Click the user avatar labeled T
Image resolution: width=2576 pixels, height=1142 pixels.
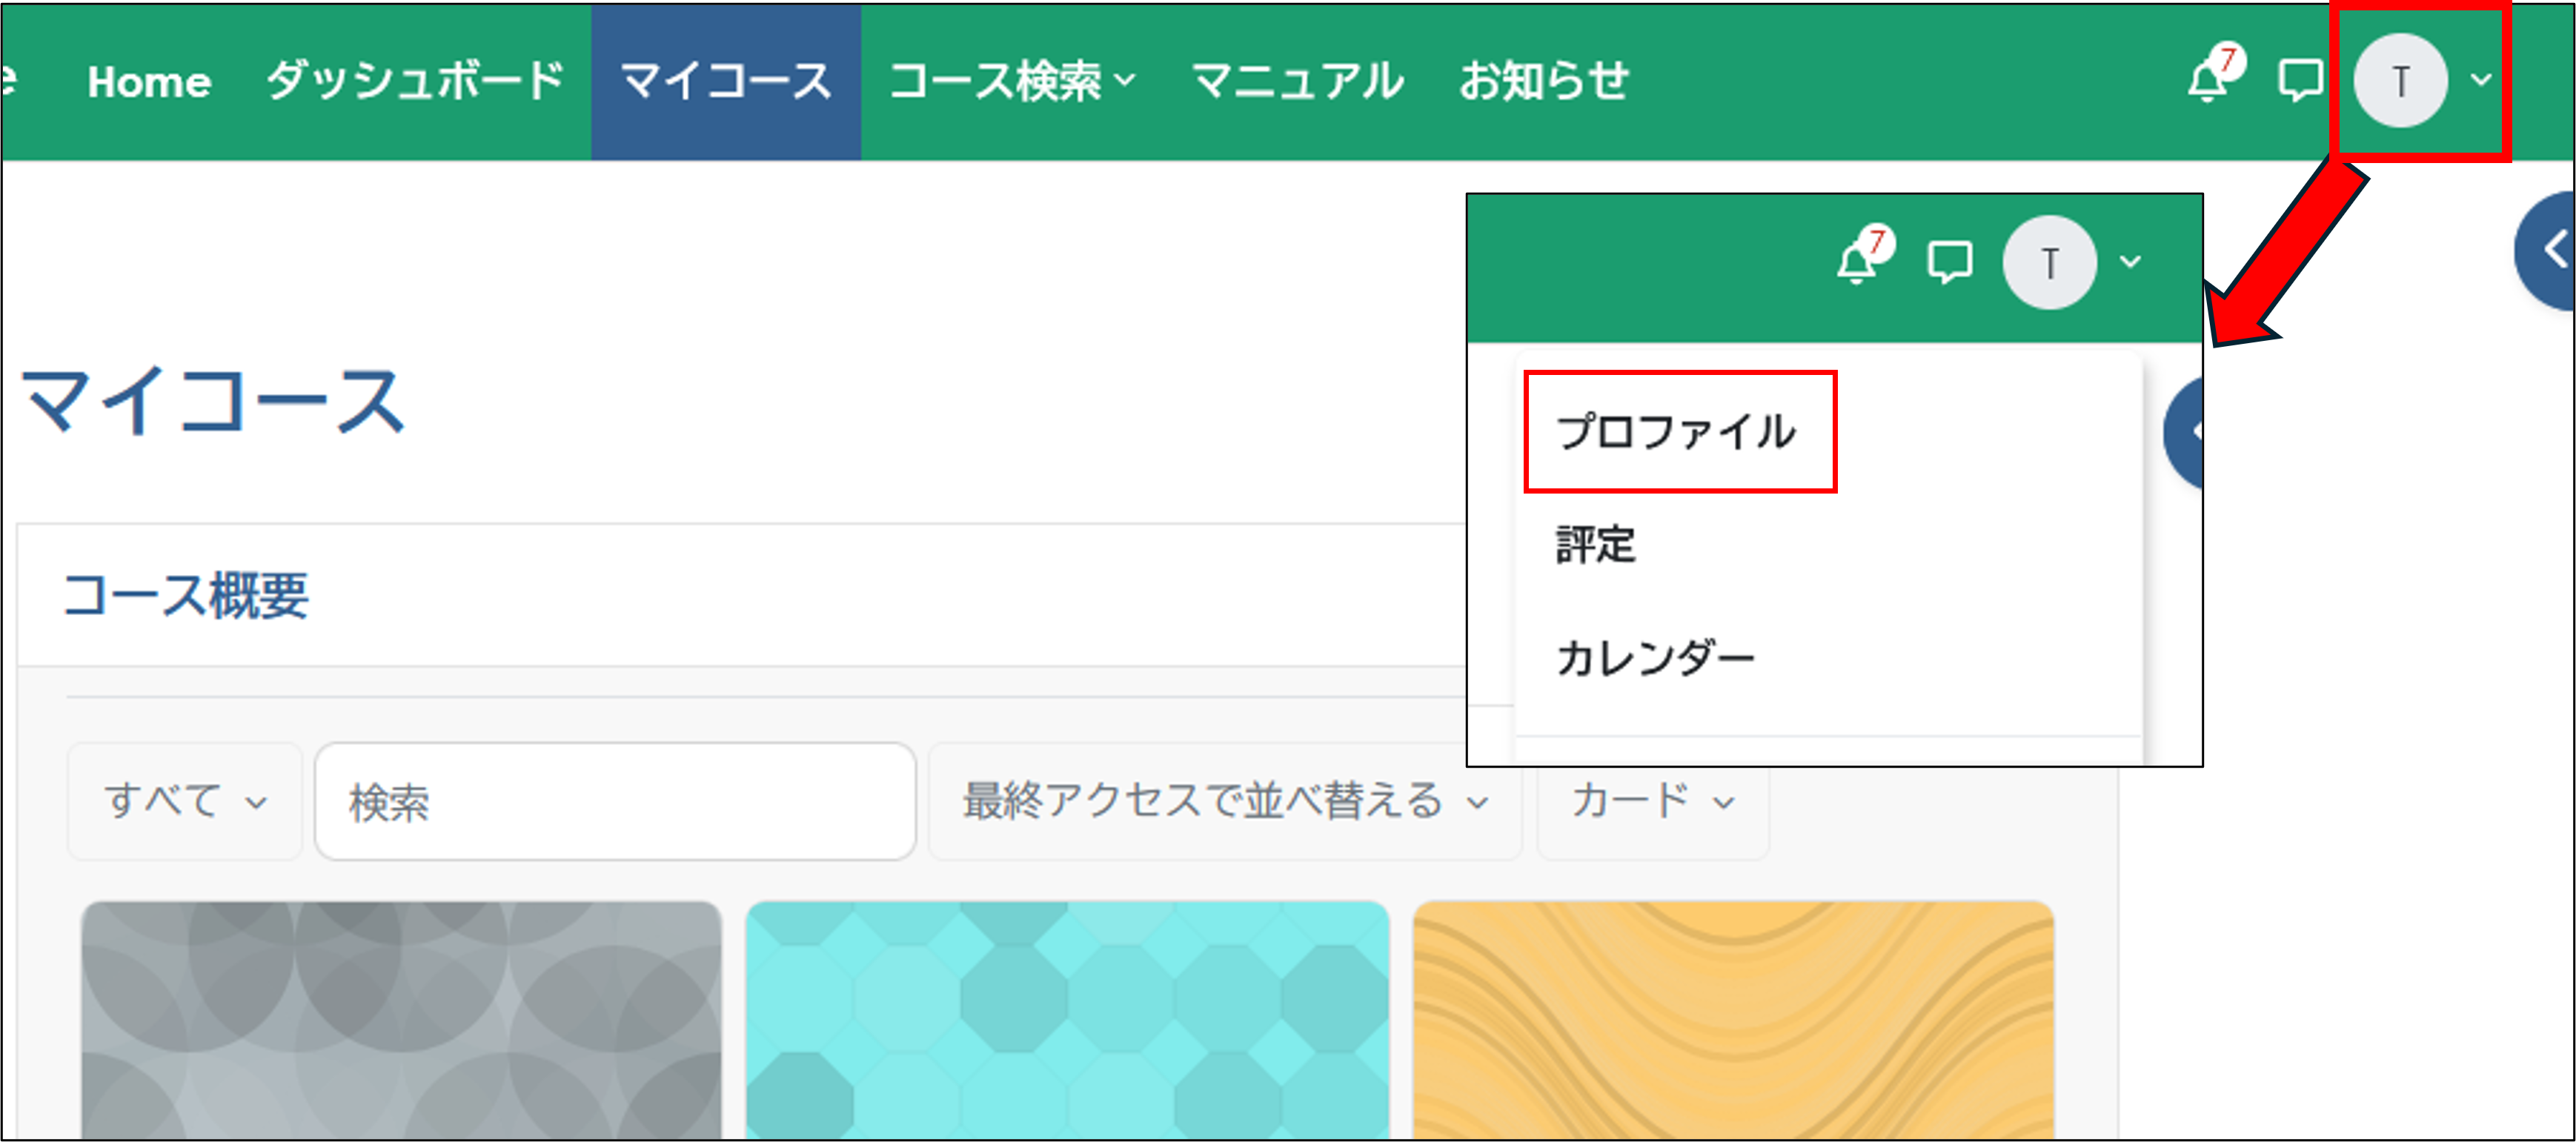click(2401, 80)
